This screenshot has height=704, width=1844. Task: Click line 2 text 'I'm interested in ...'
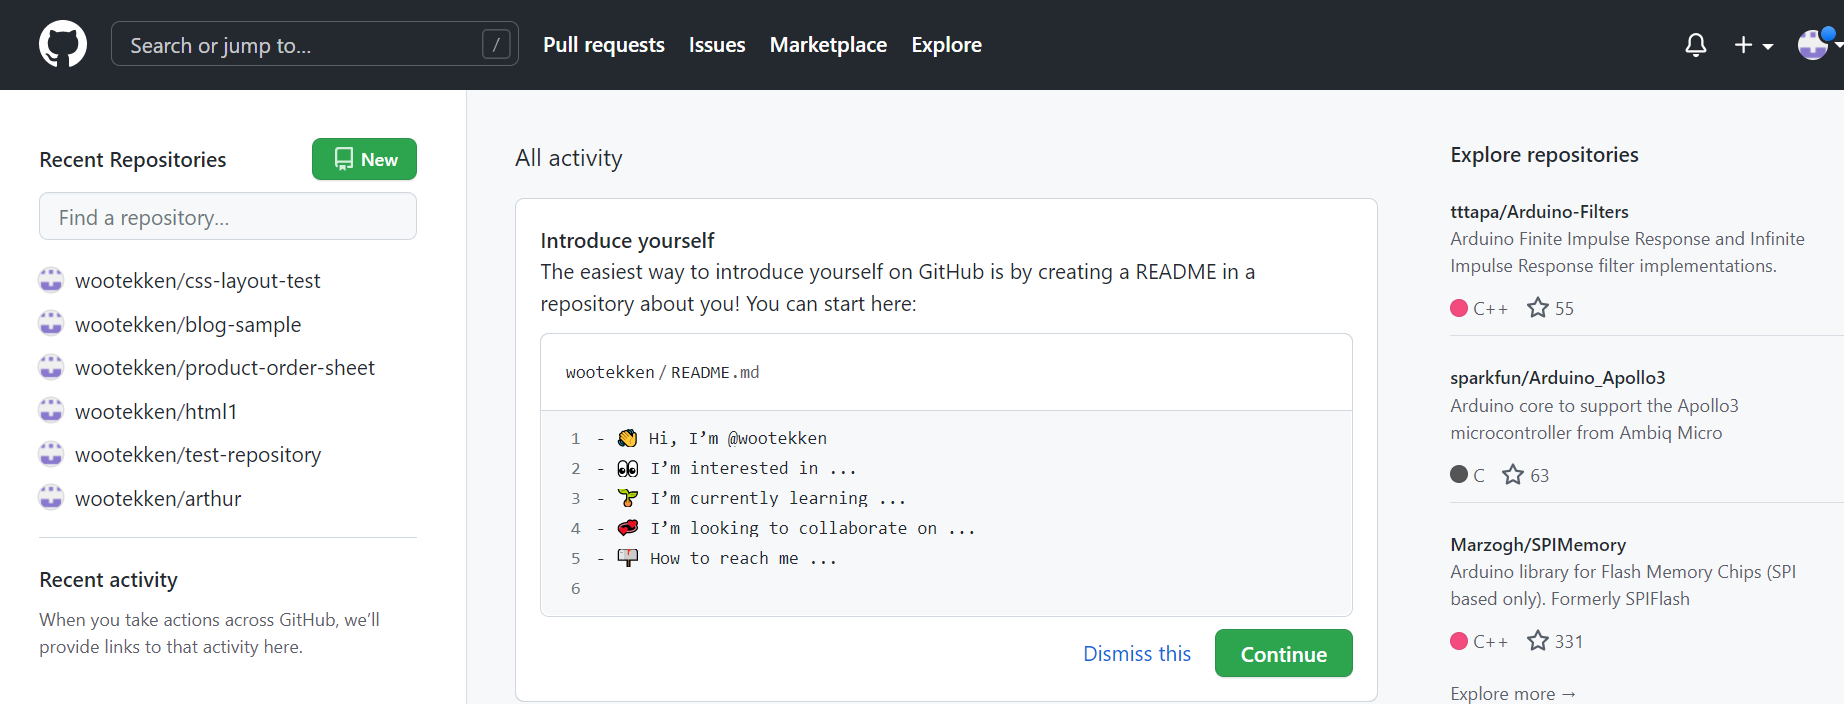click(x=753, y=468)
